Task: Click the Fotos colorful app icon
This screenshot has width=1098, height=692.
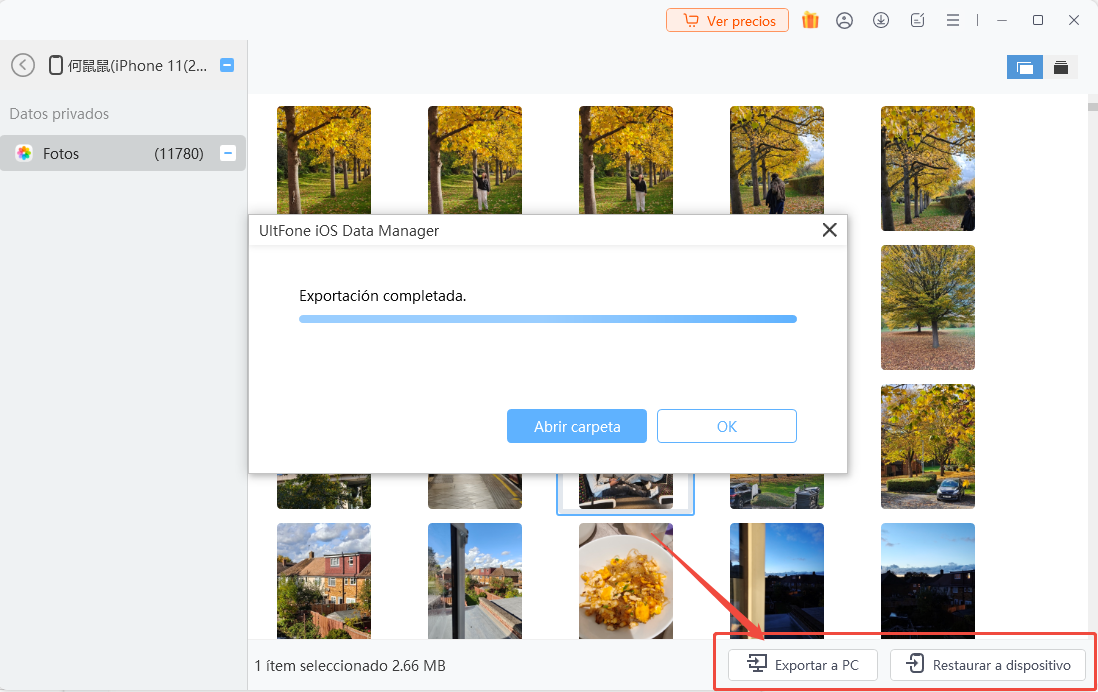Action: point(25,153)
